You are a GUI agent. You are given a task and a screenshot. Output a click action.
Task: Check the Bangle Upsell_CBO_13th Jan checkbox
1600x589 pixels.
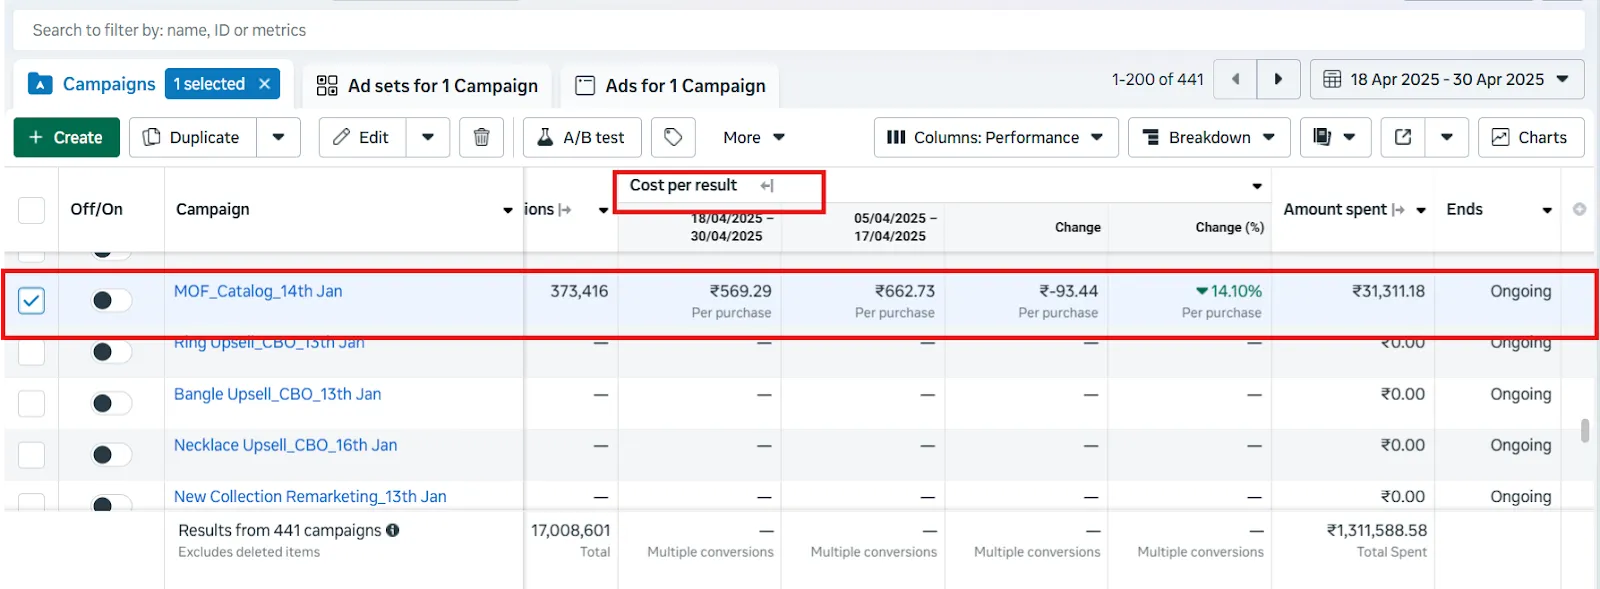click(x=32, y=403)
